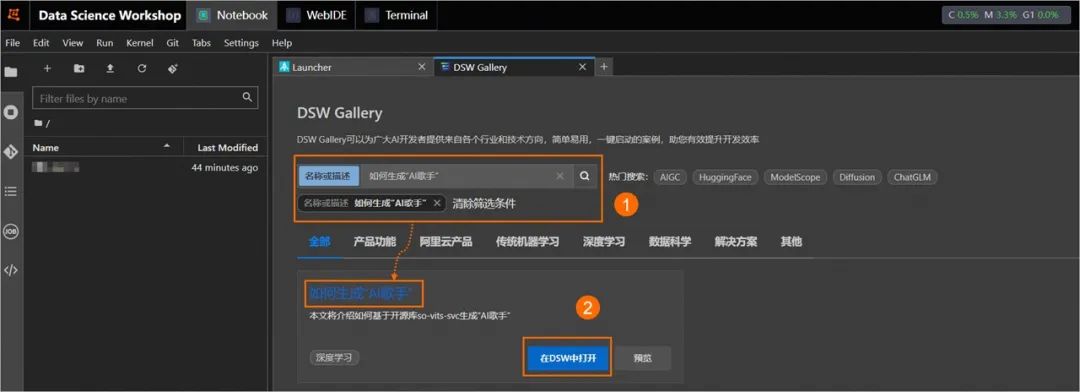The image size is (1080, 392).
Task: Open the Settings menu
Action: tap(241, 43)
